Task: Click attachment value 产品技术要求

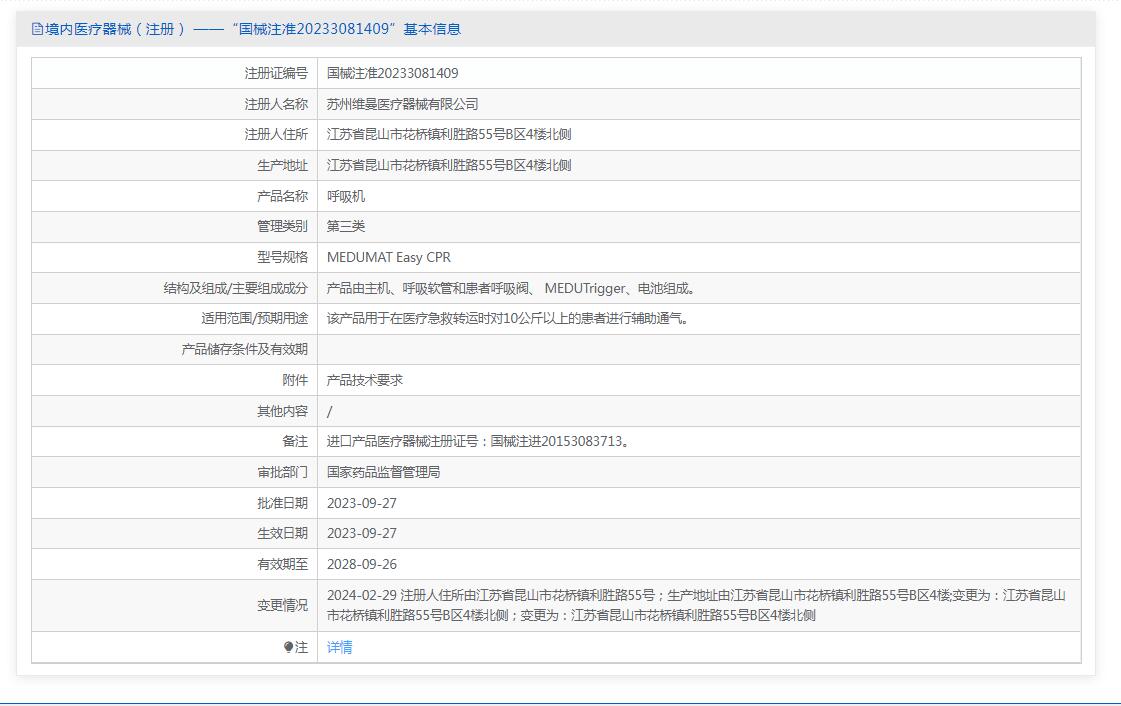Action: (365, 380)
